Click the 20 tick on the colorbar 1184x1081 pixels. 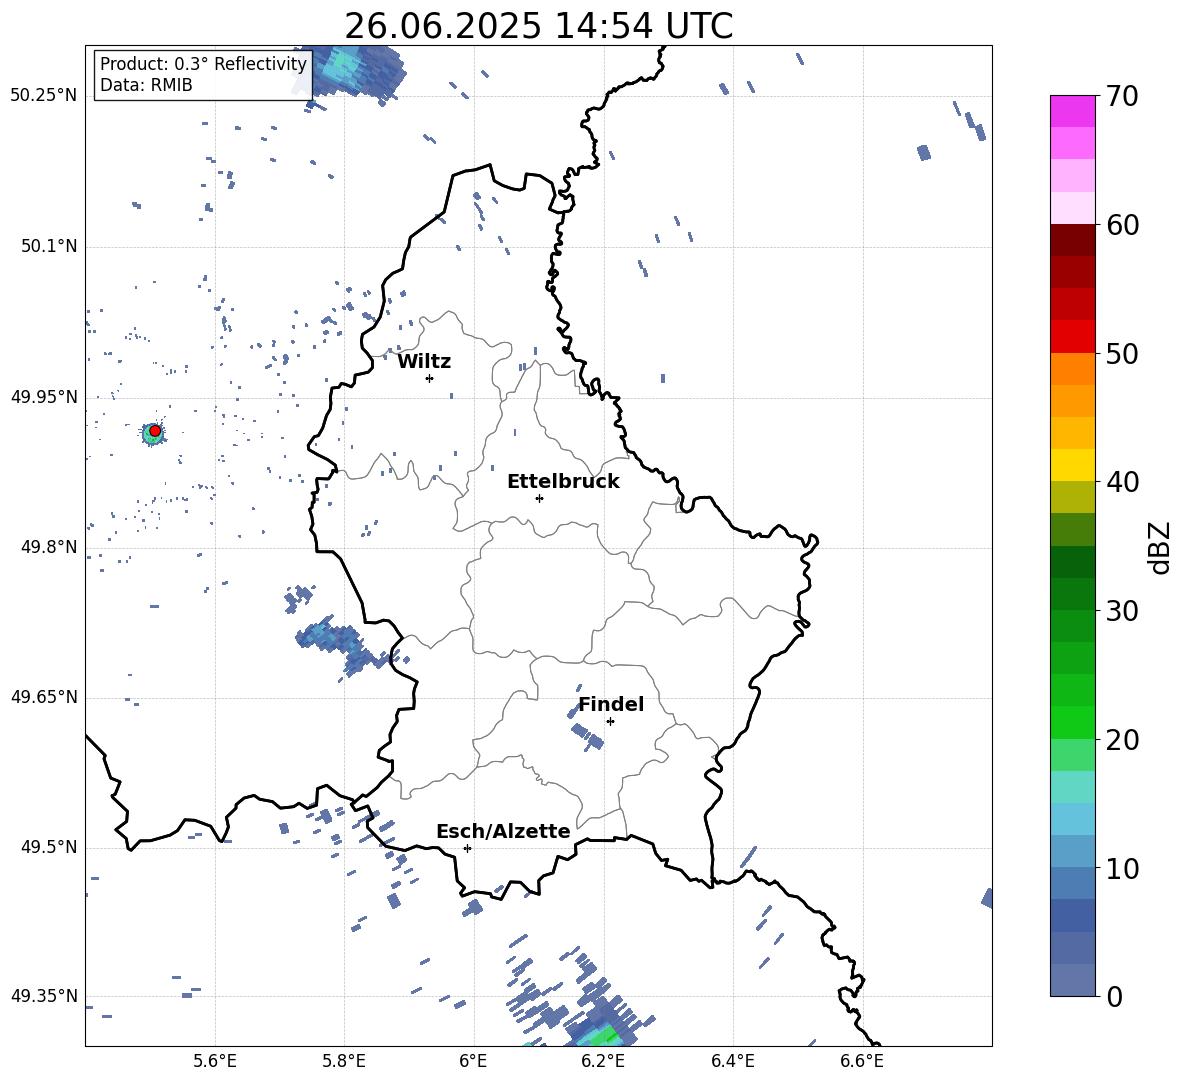1122,740
